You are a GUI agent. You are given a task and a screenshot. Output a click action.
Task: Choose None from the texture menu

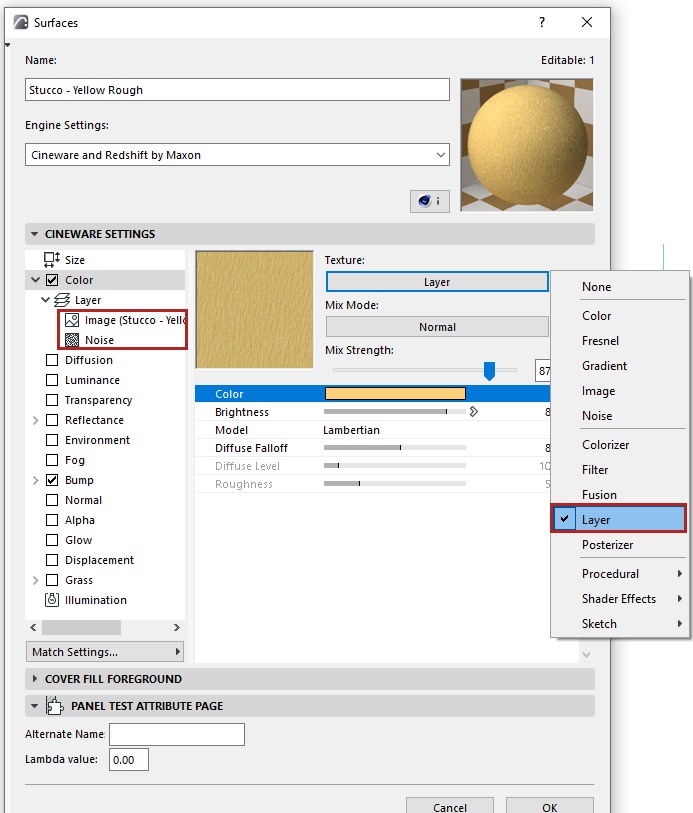(x=619, y=287)
